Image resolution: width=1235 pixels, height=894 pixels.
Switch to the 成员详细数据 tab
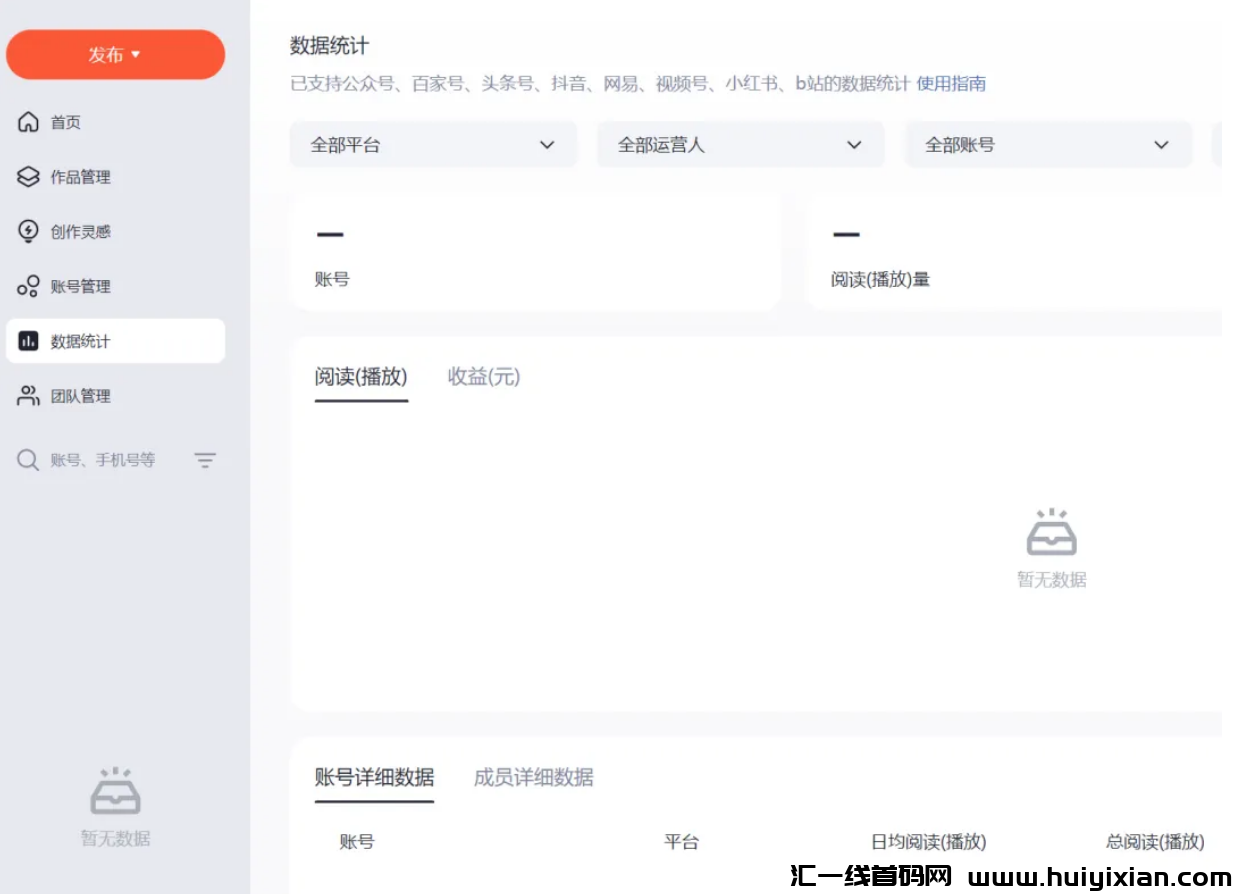pos(535,776)
